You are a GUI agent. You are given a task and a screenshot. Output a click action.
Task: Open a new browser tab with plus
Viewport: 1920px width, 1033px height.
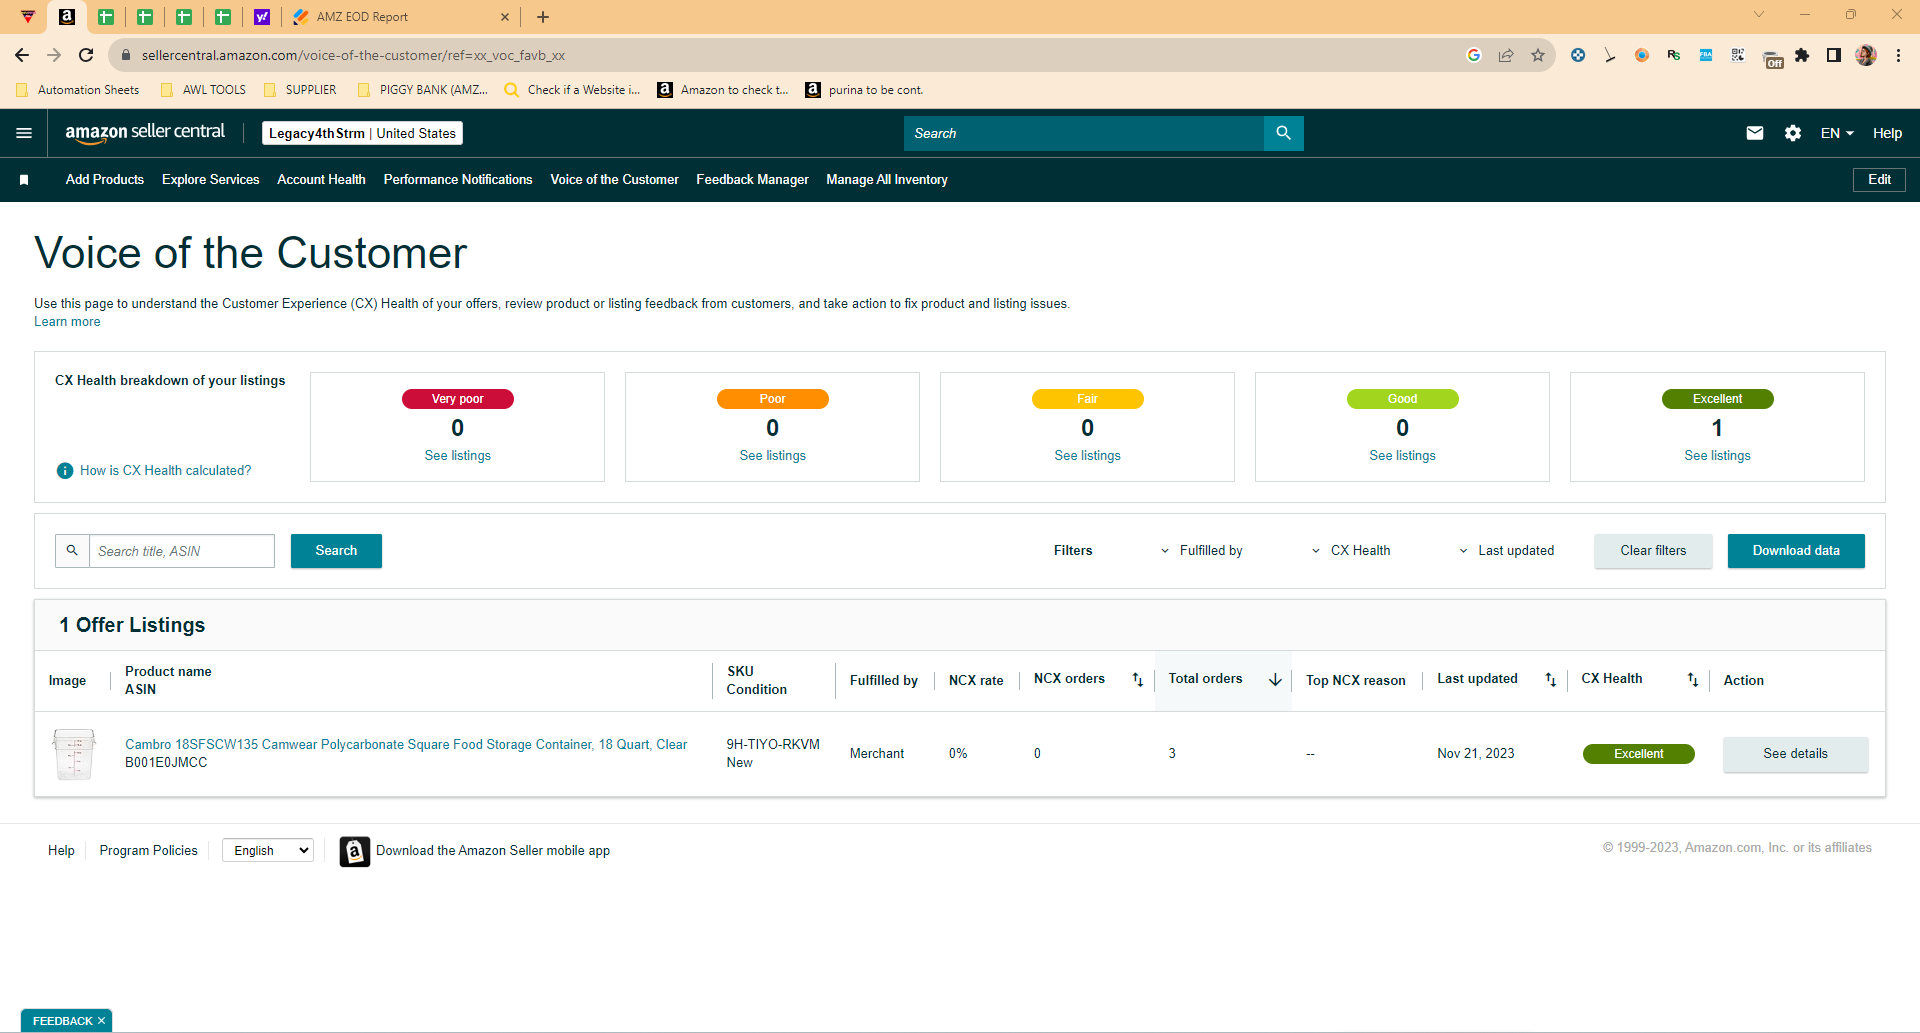pyautogui.click(x=543, y=17)
